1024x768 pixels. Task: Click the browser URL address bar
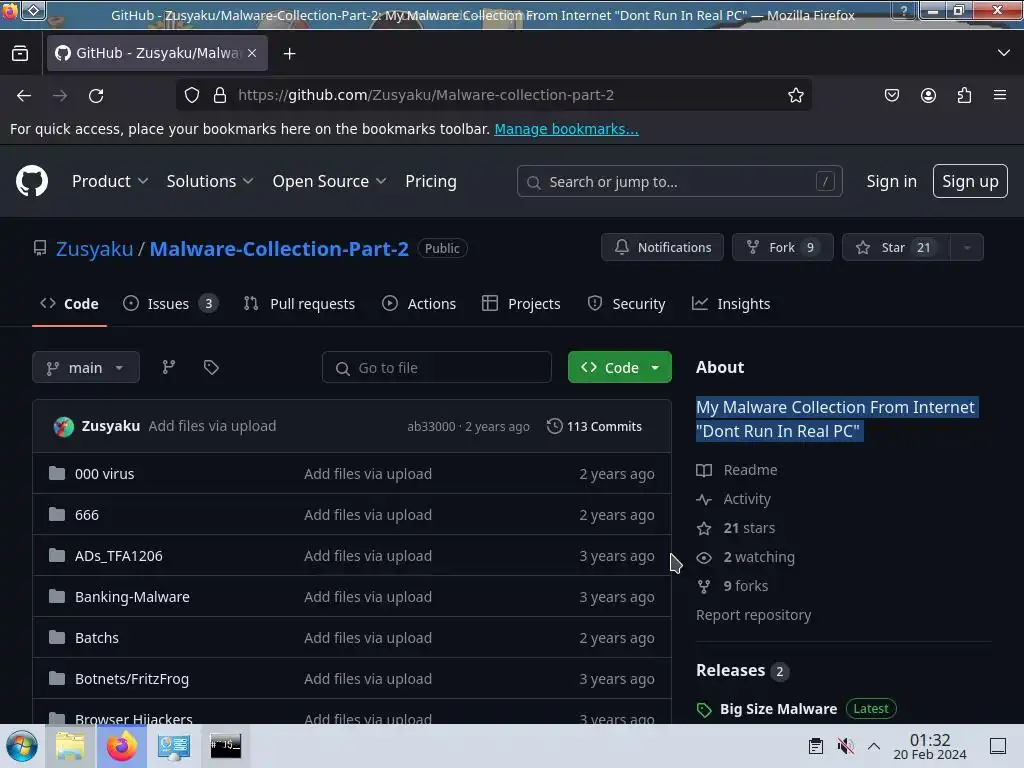tap(493, 95)
